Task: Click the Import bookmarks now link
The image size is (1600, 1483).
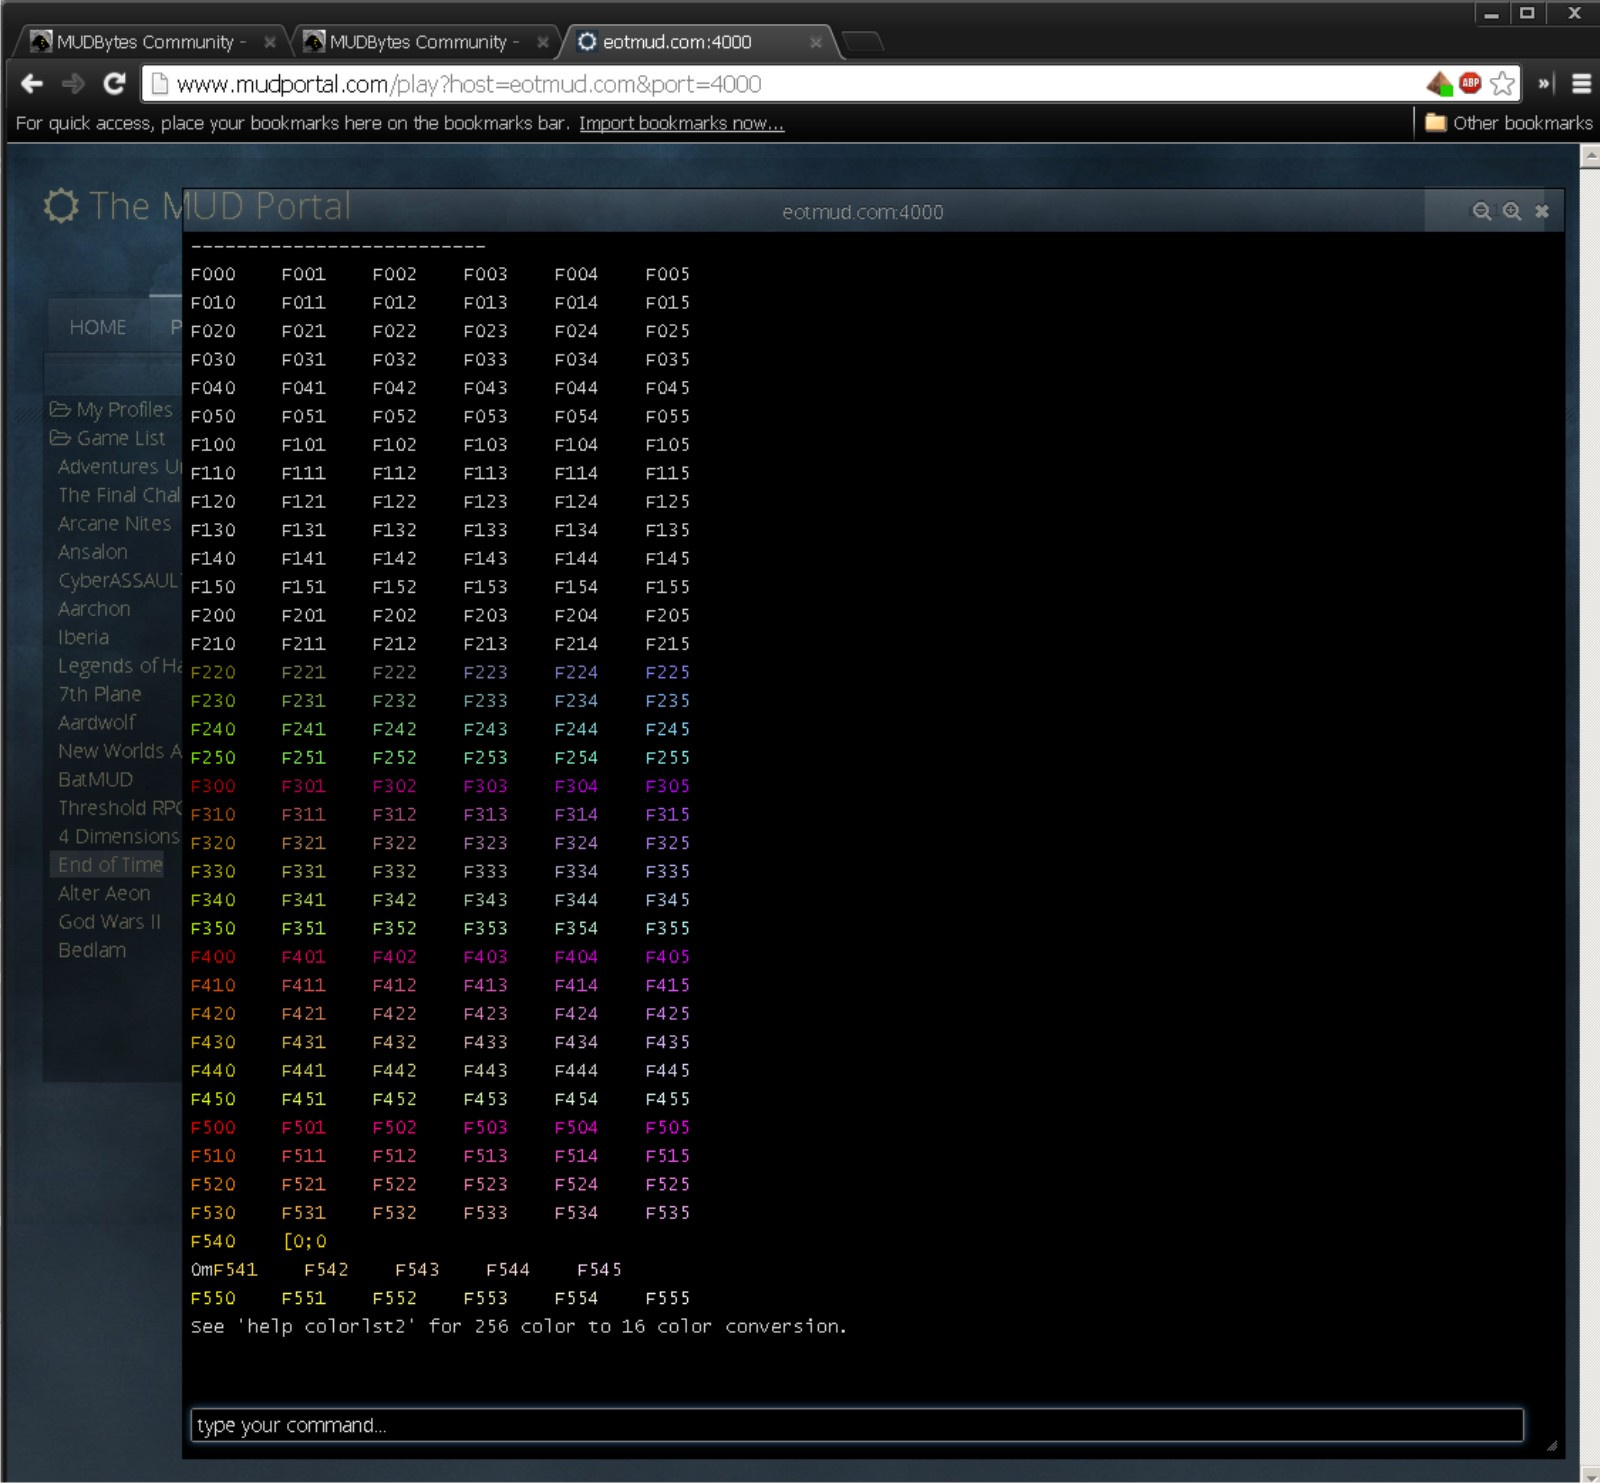Action: (681, 123)
